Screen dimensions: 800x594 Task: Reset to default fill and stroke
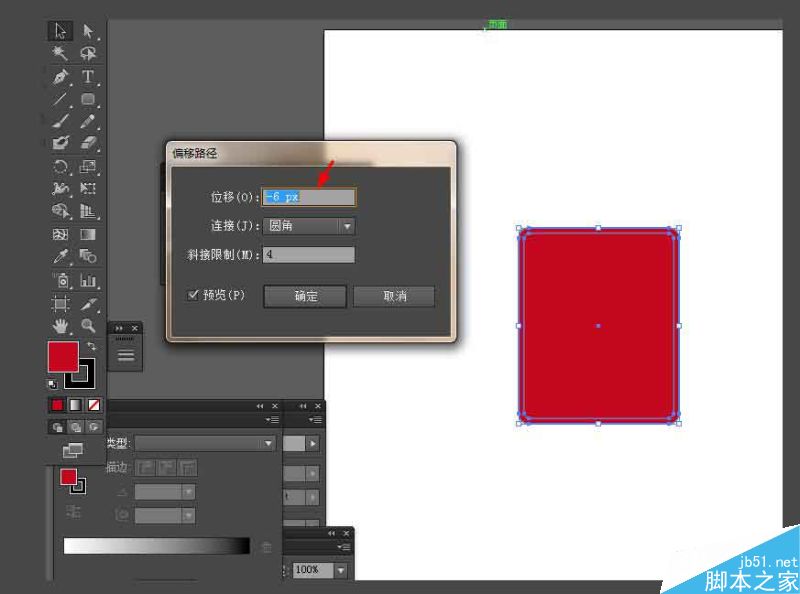(x=52, y=384)
